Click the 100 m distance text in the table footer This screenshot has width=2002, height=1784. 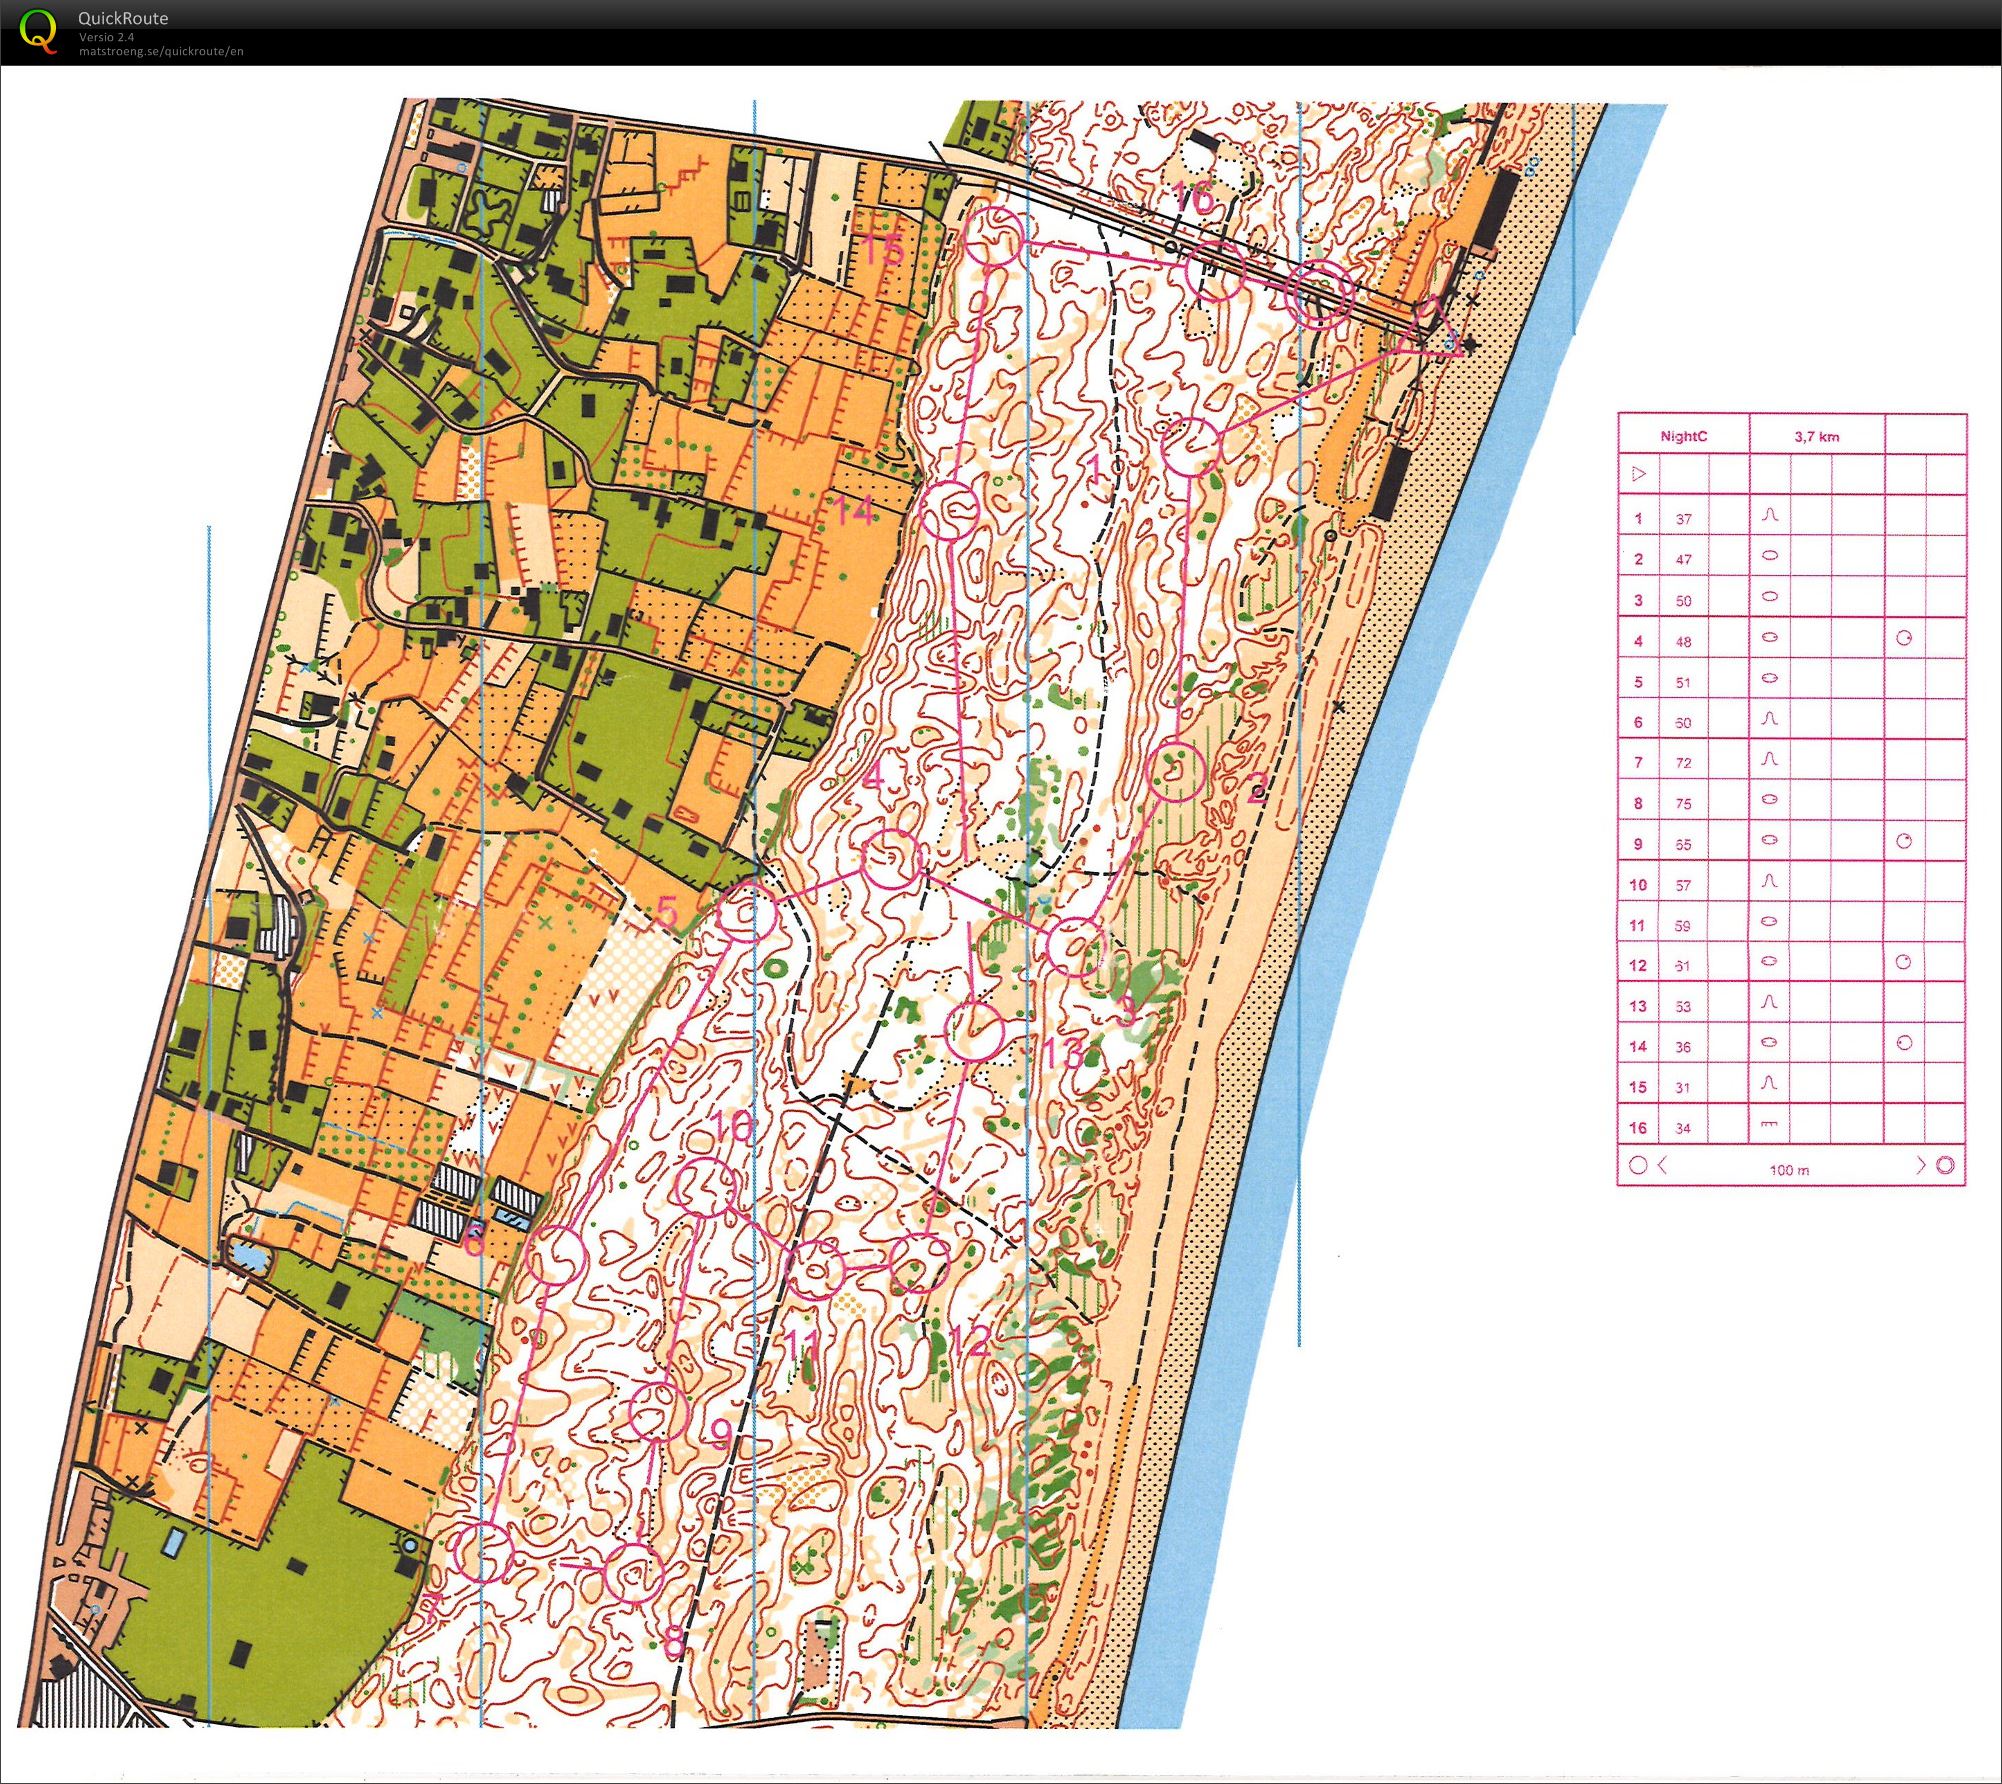pos(1789,1170)
